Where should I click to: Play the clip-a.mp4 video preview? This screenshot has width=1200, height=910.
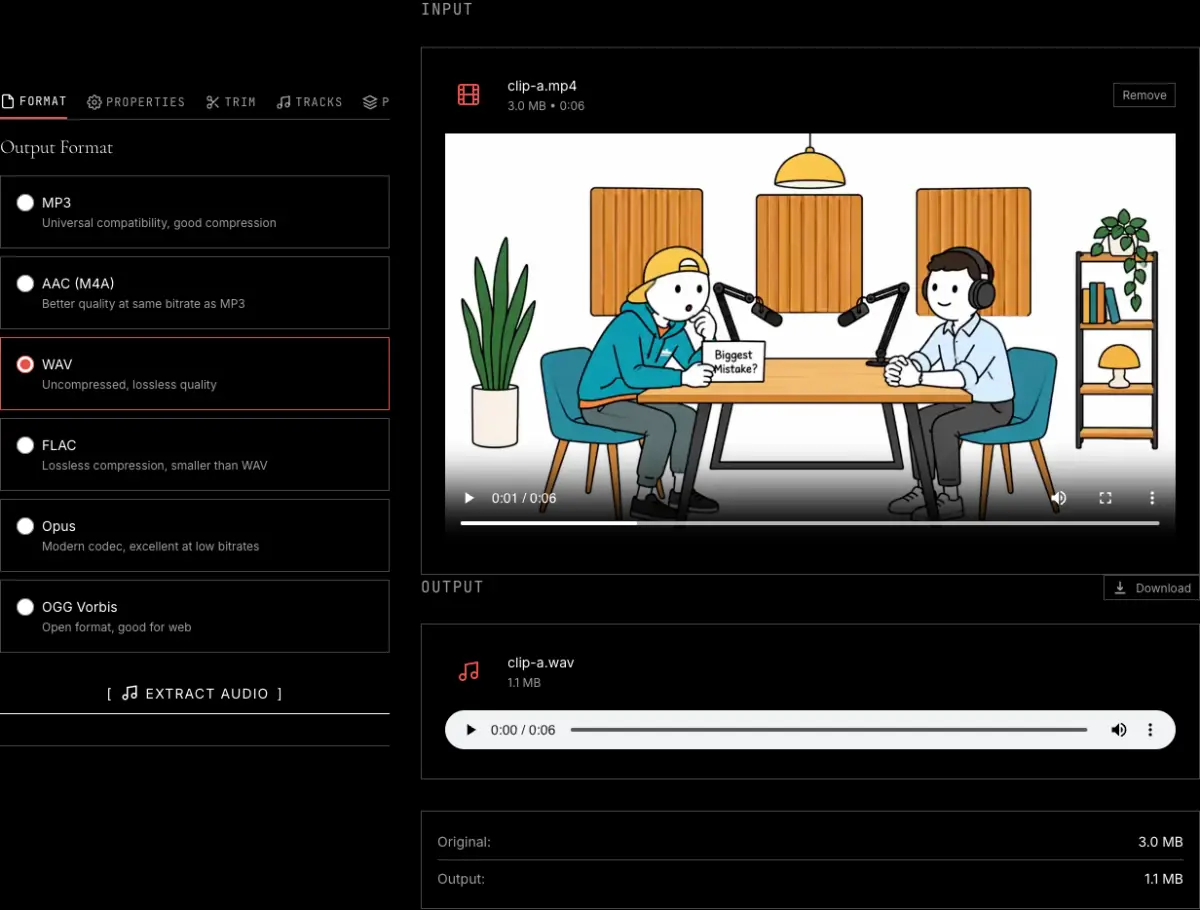click(469, 498)
